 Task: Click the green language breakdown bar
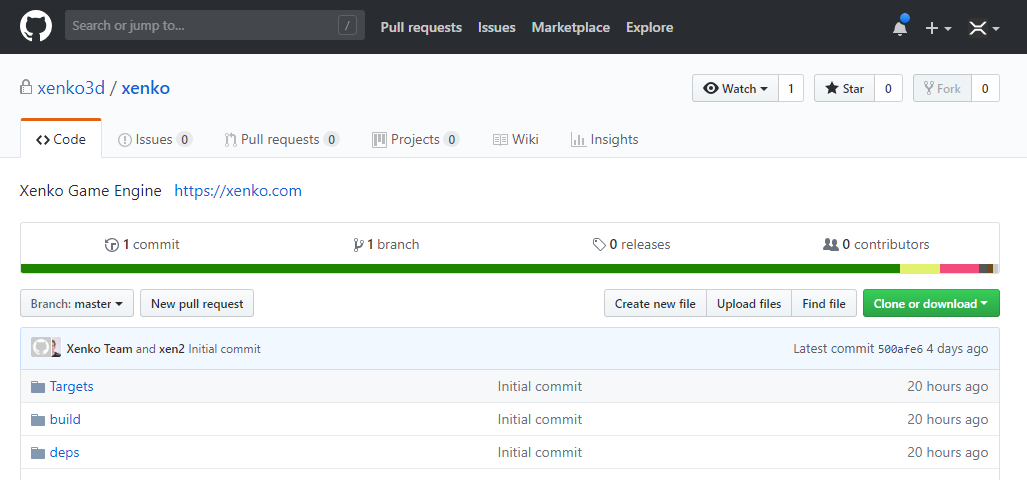pyautogui.click(x=460, y=268)
